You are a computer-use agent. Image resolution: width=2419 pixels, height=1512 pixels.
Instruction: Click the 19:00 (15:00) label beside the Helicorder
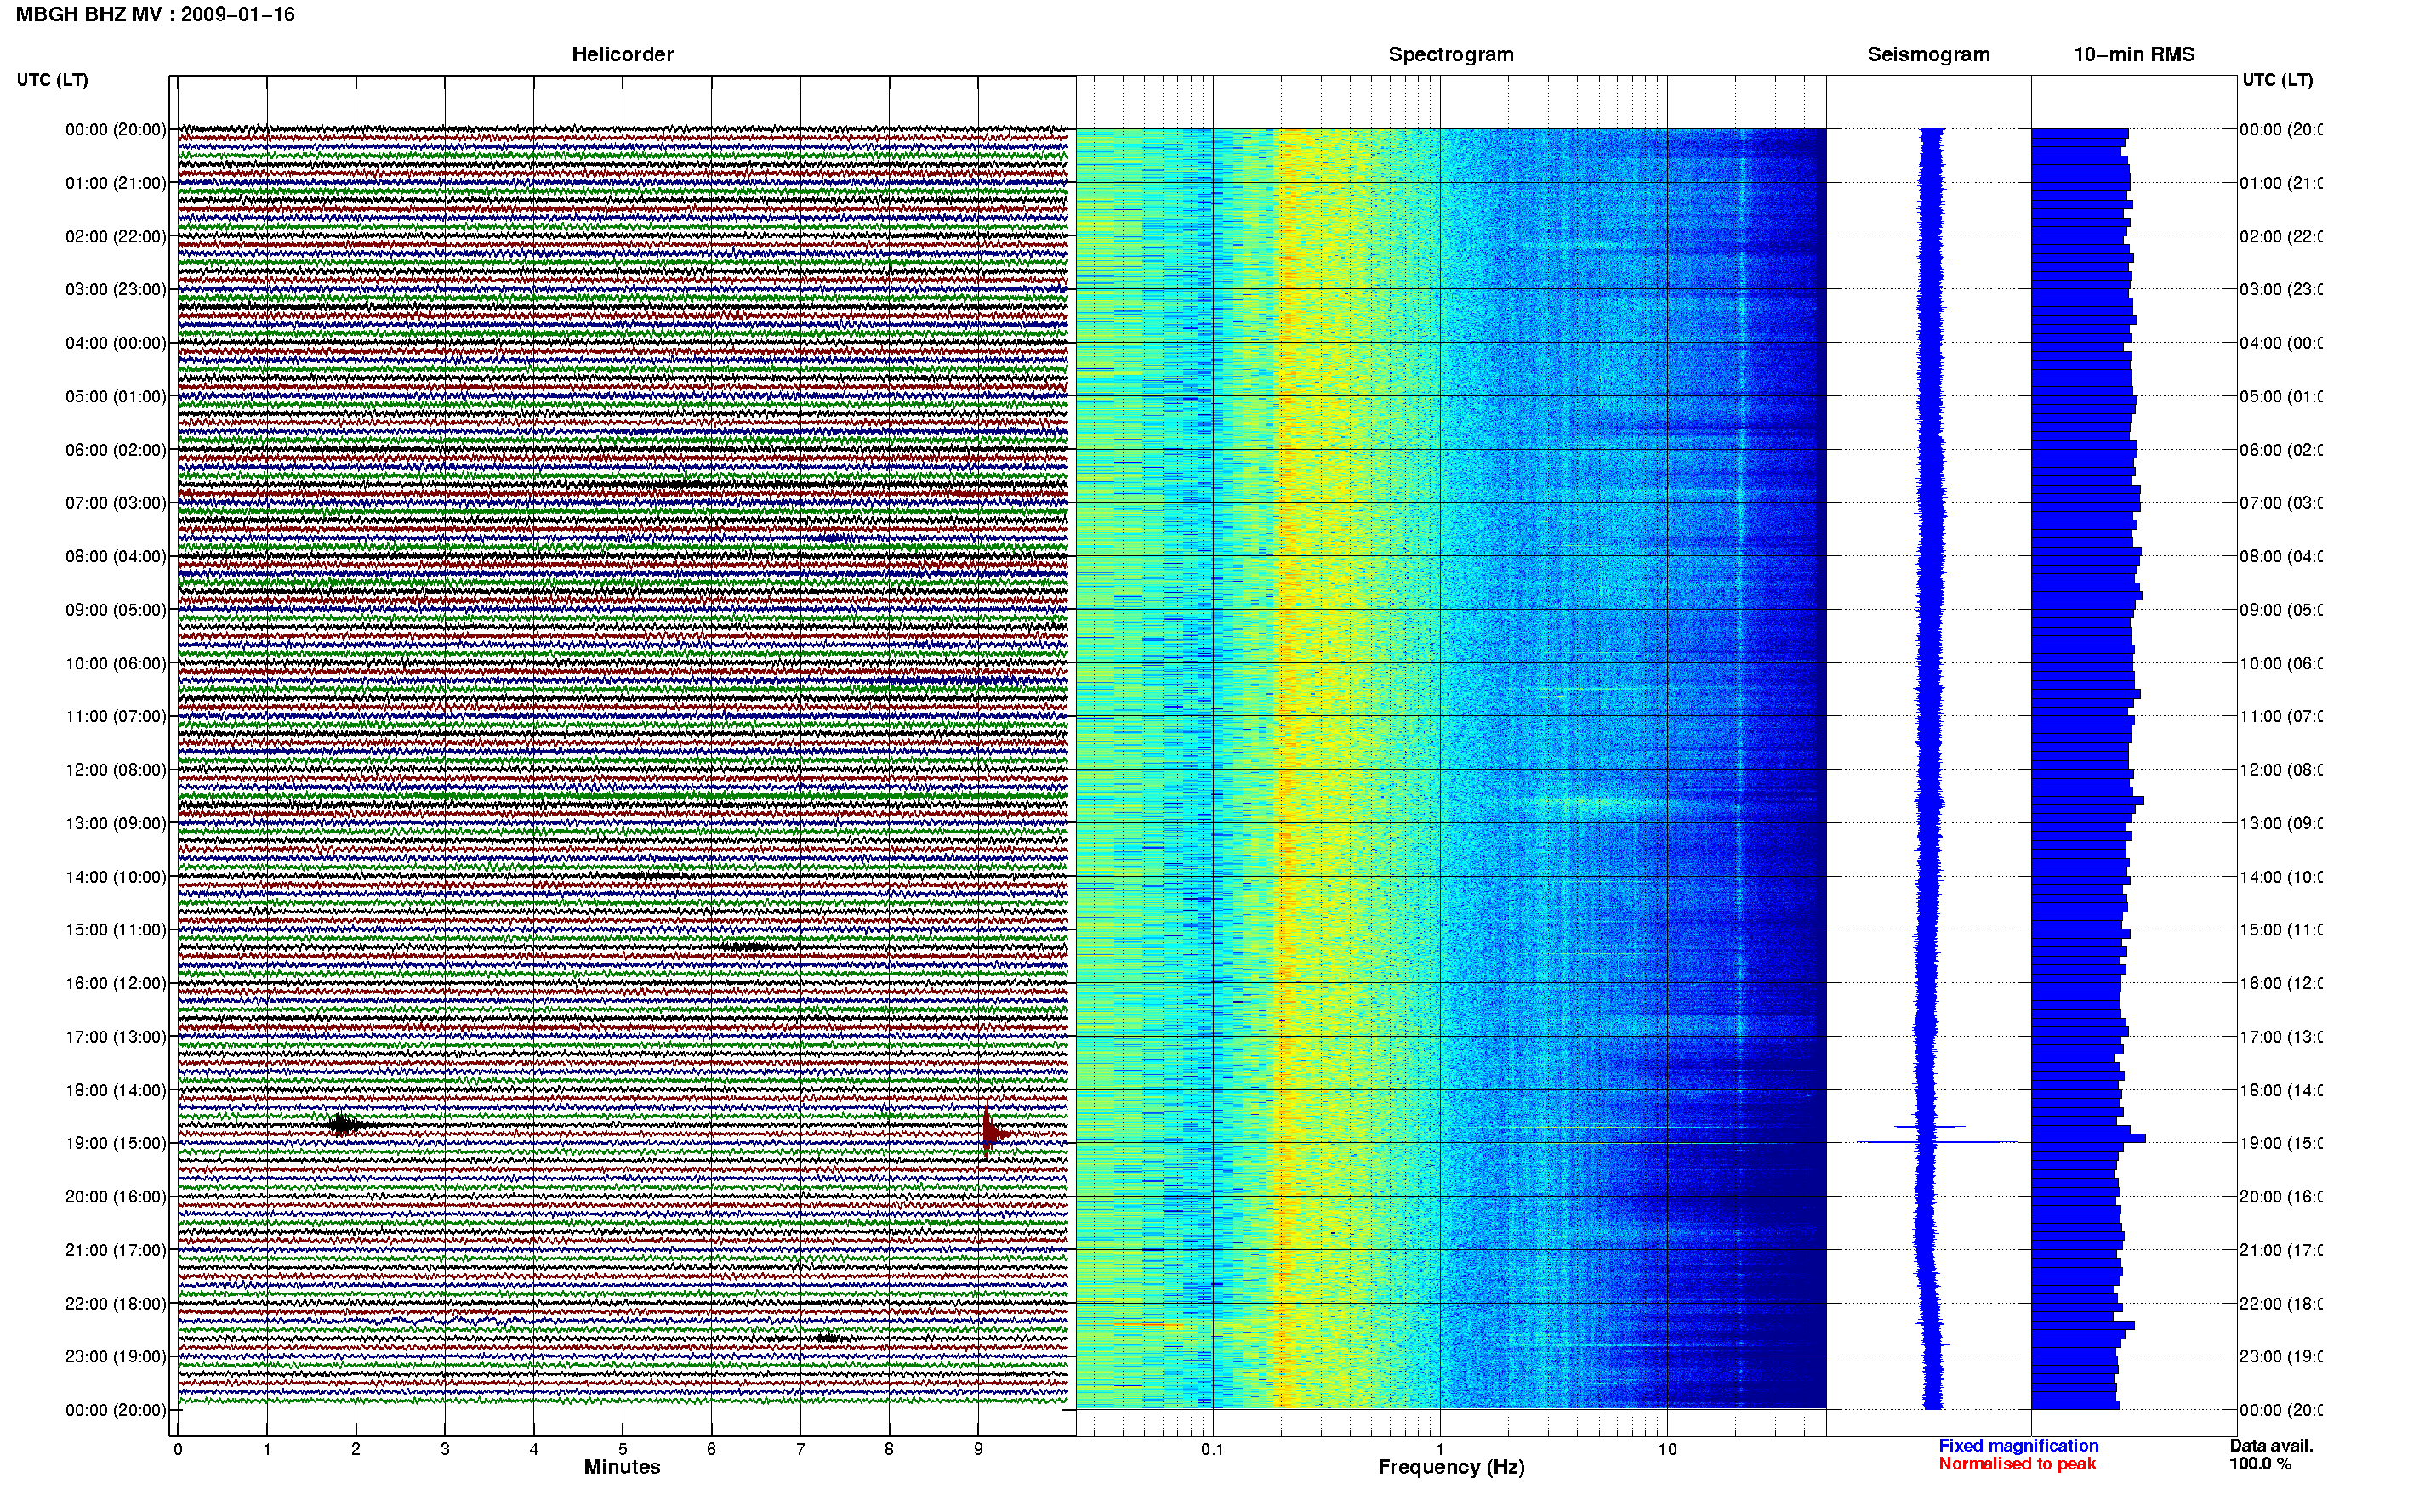(x=116, y=1144)
